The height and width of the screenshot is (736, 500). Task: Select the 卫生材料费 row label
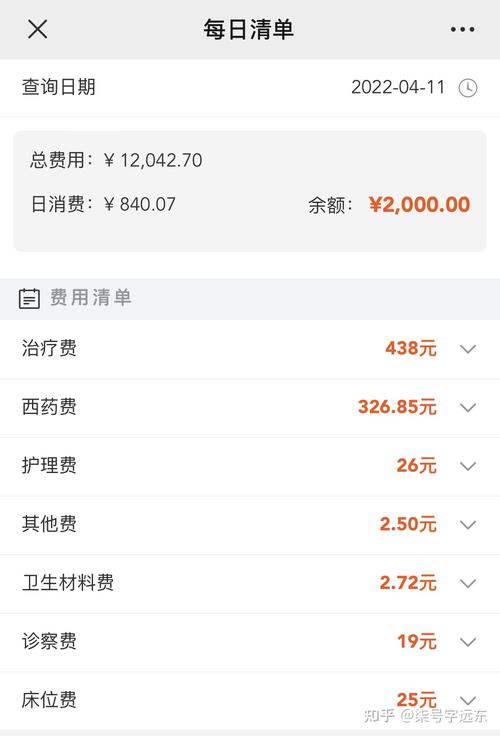tap(68, 583)
